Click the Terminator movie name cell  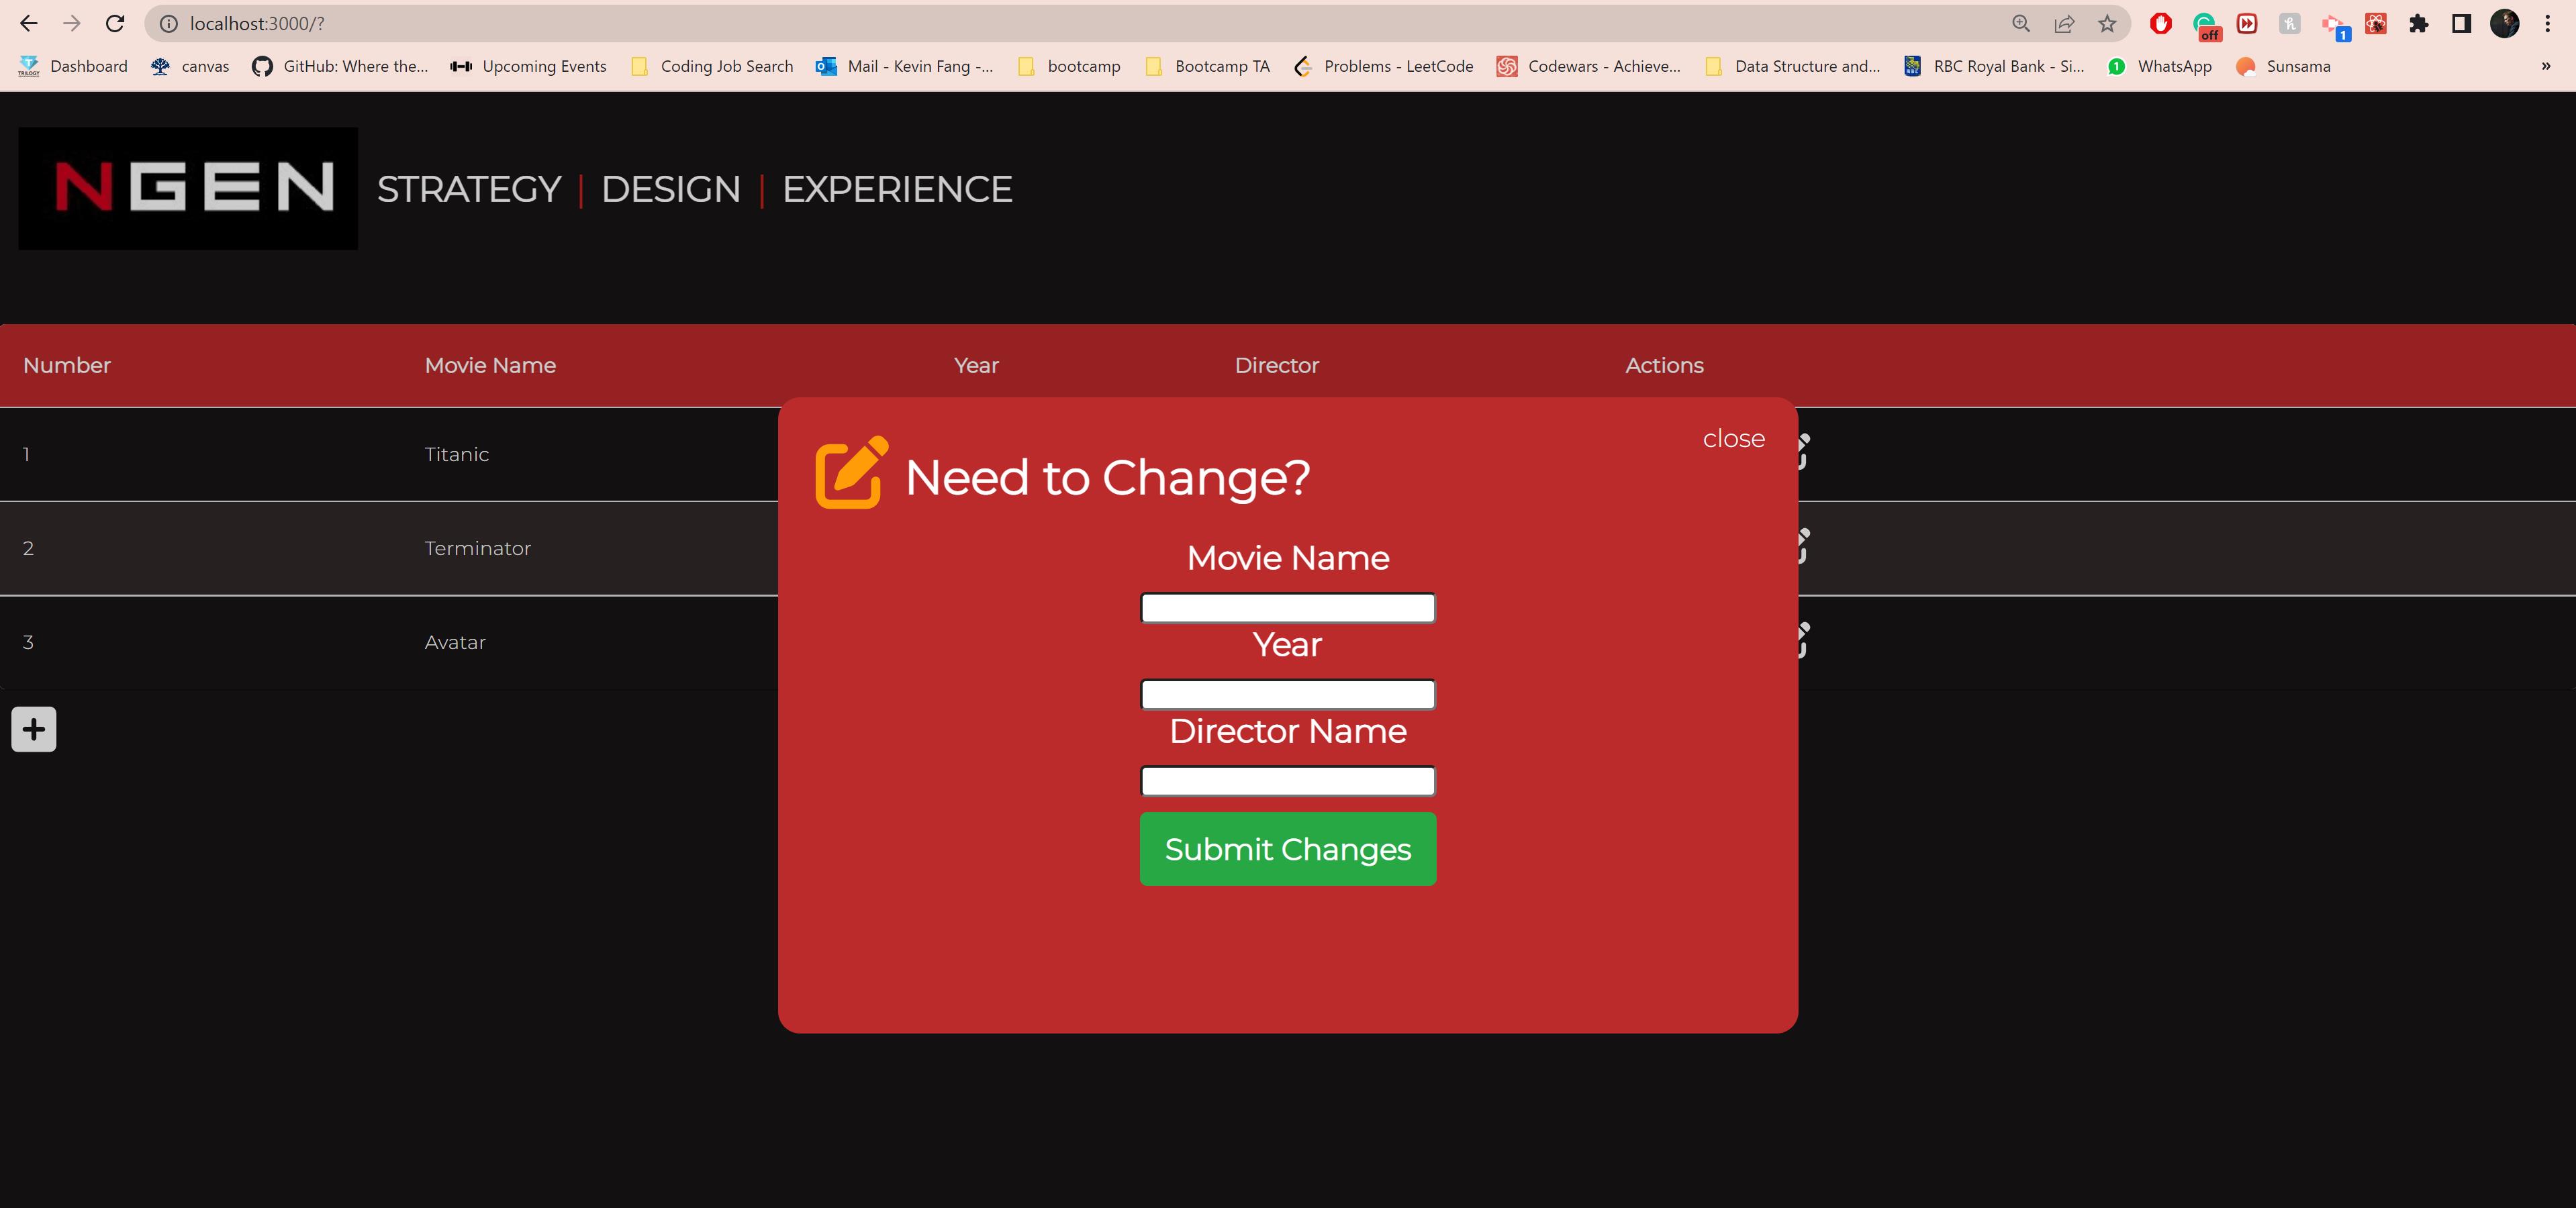click(477, 548)
